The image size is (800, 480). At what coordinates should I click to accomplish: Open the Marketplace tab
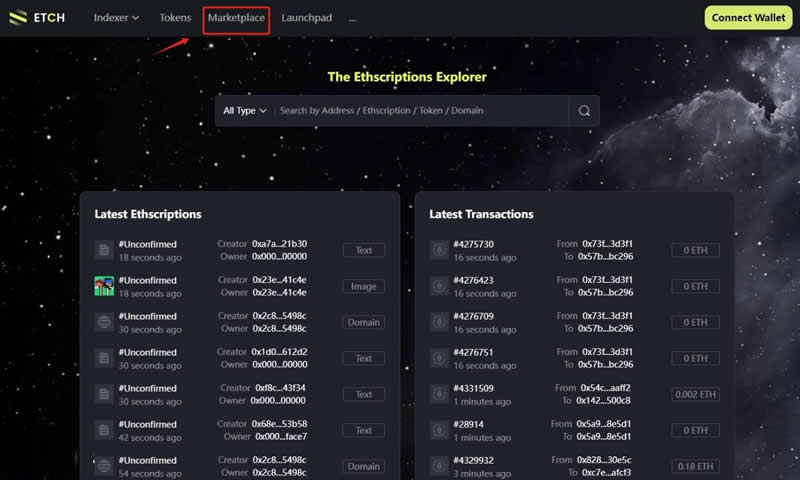(x=236, y=18)
